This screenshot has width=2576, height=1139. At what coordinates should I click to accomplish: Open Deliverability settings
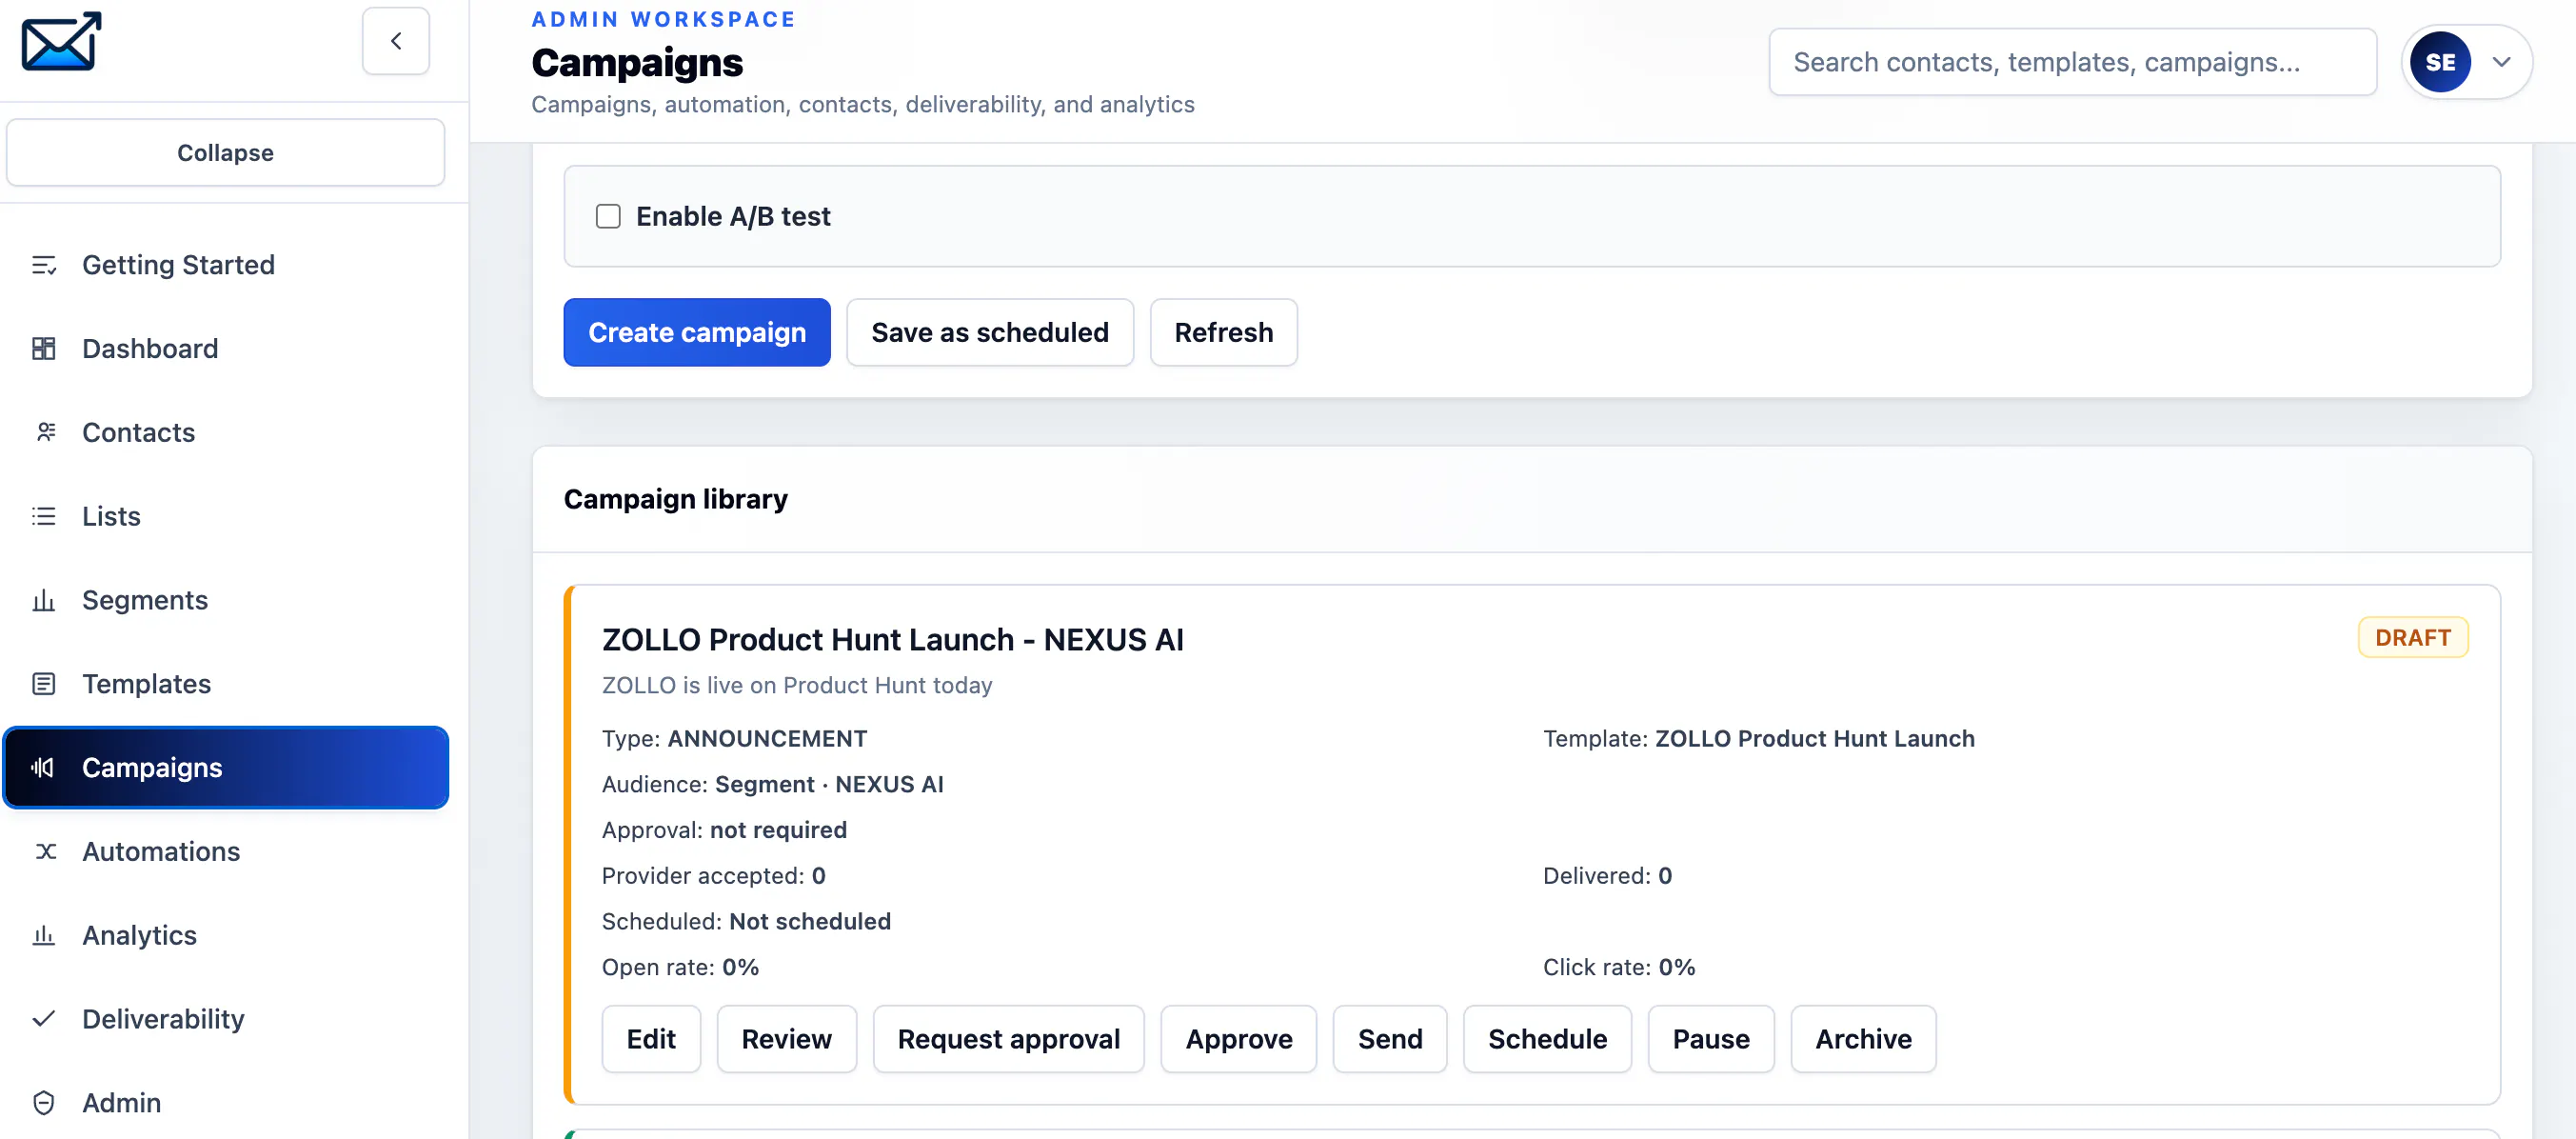point(226,1019)
